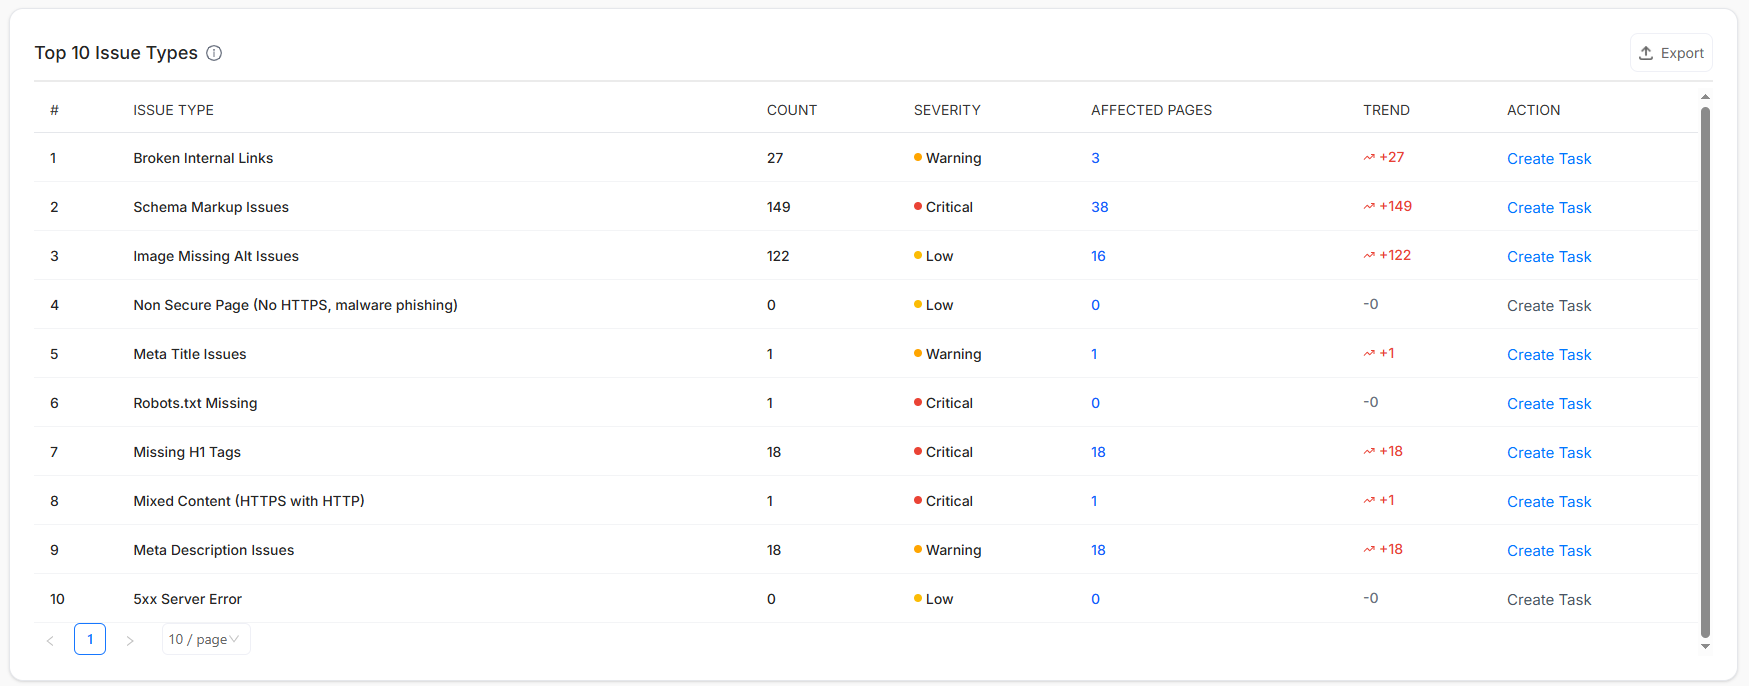1749x686 pixels.
Task: Create Task for Meta Title Issues
Action: tap(1549, 355)
